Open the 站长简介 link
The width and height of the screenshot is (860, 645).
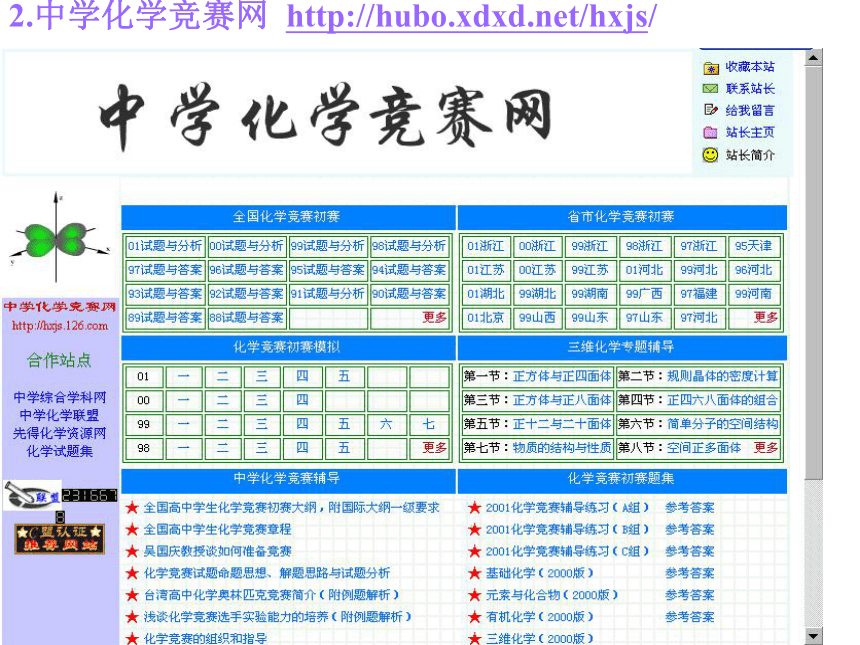[x=750, y=155]
